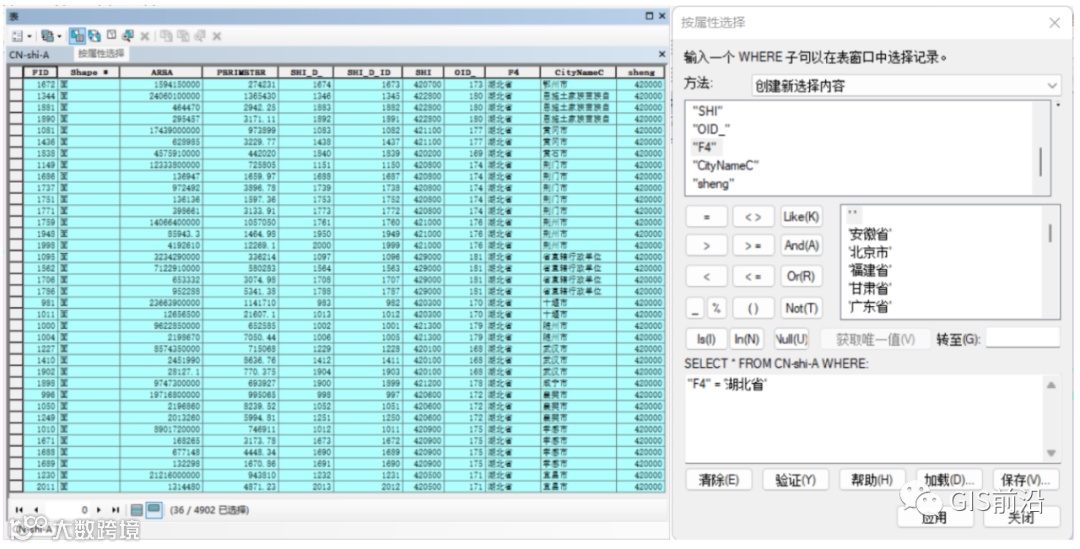Image resolution: width=1080 pixels, height=549 pixels.
Task: Click the 清除(E) clear button
Action: tap(718, 480)
